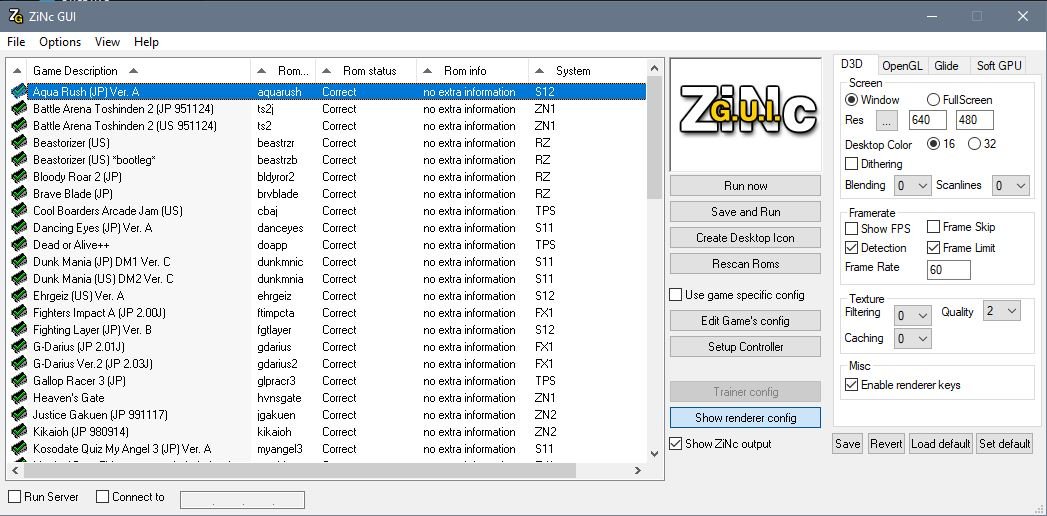This screenshot has height=516, width=1047.
Task: Click the ROM icon beside Beastorizer (US) *bootleg*
Action: [19, 160]
